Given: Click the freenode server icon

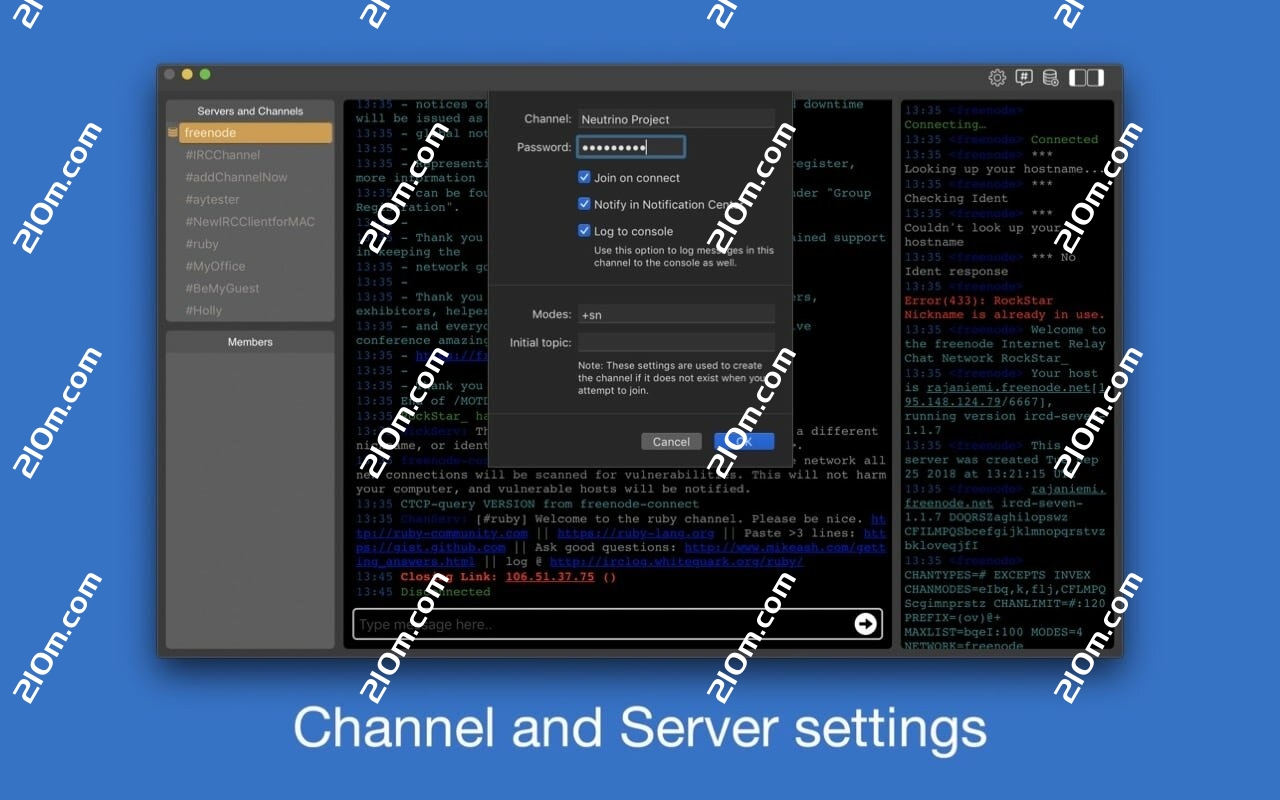Looking at the screenshot, I should (173, 133).
